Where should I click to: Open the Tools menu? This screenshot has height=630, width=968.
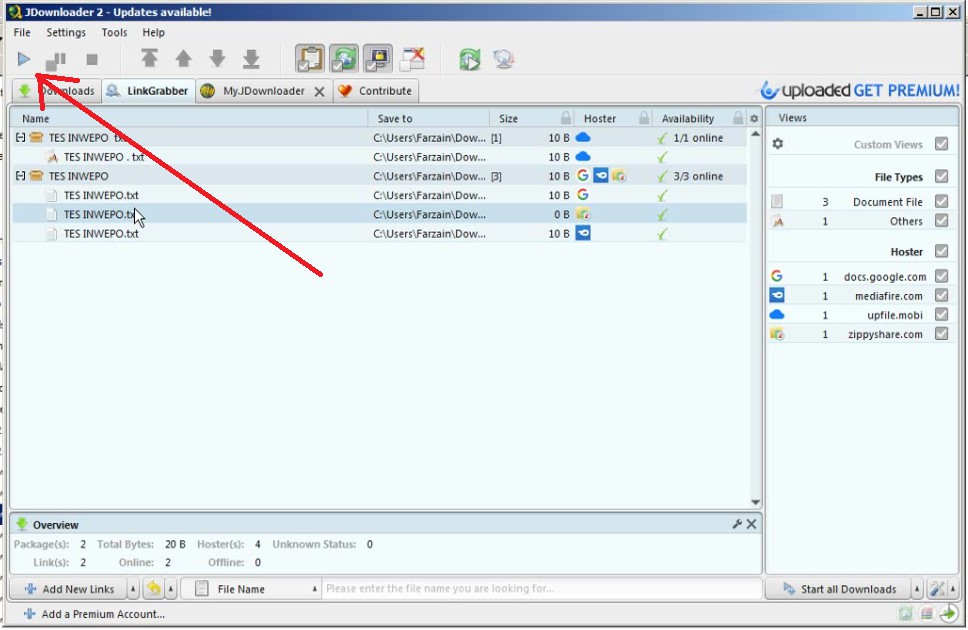(x=114, y=32)
